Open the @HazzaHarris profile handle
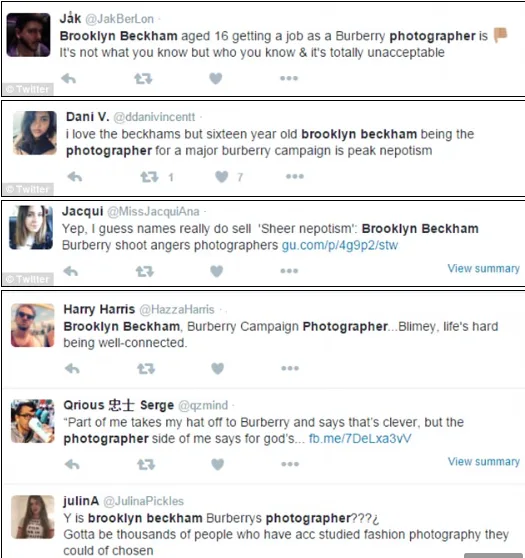The image size is (525, 558). [x=177, y=310]
